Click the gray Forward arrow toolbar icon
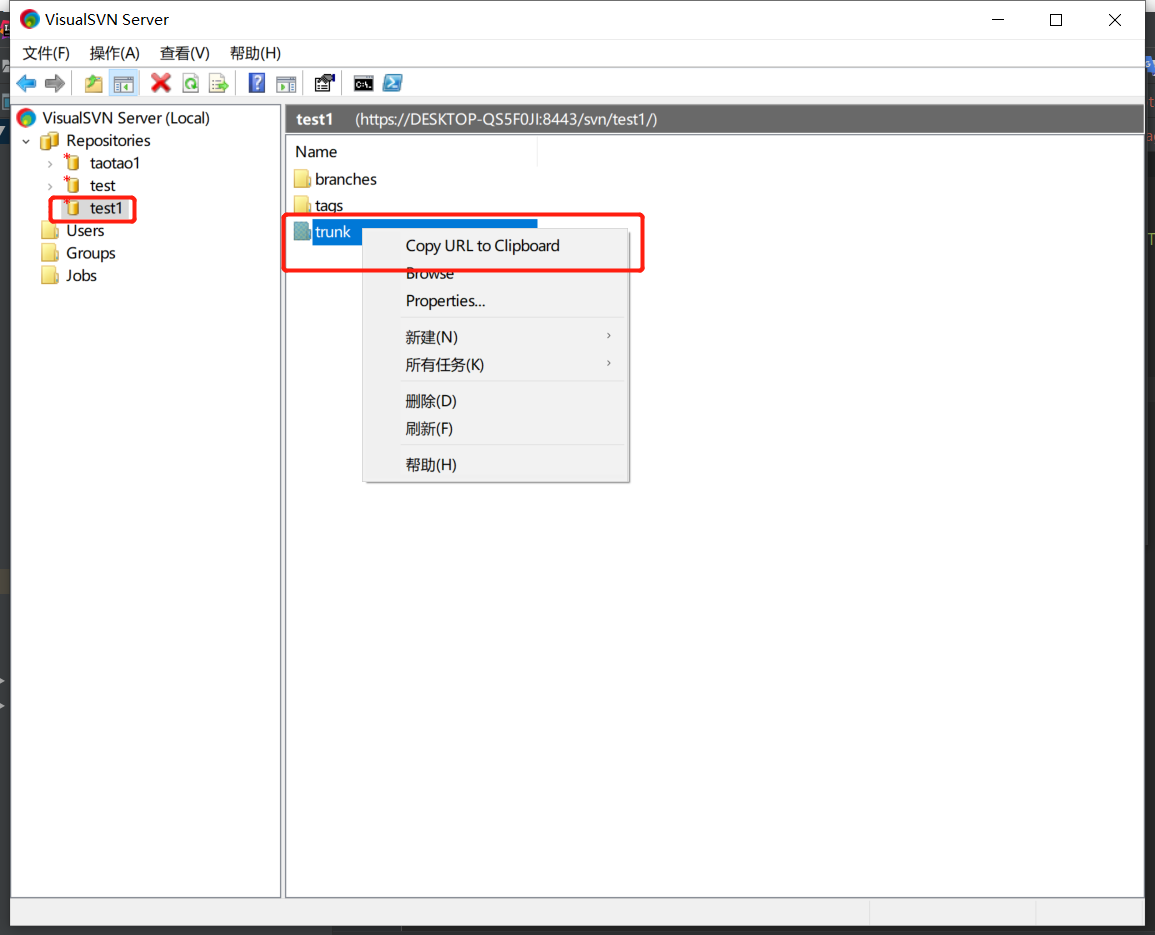This screenshot has height=935, width=1155. (55, 83)
